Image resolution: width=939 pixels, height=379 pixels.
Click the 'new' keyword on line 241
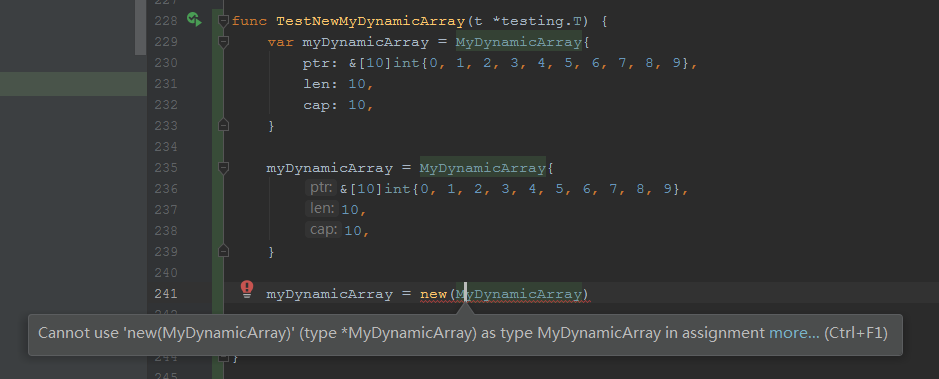coord(434,294)
